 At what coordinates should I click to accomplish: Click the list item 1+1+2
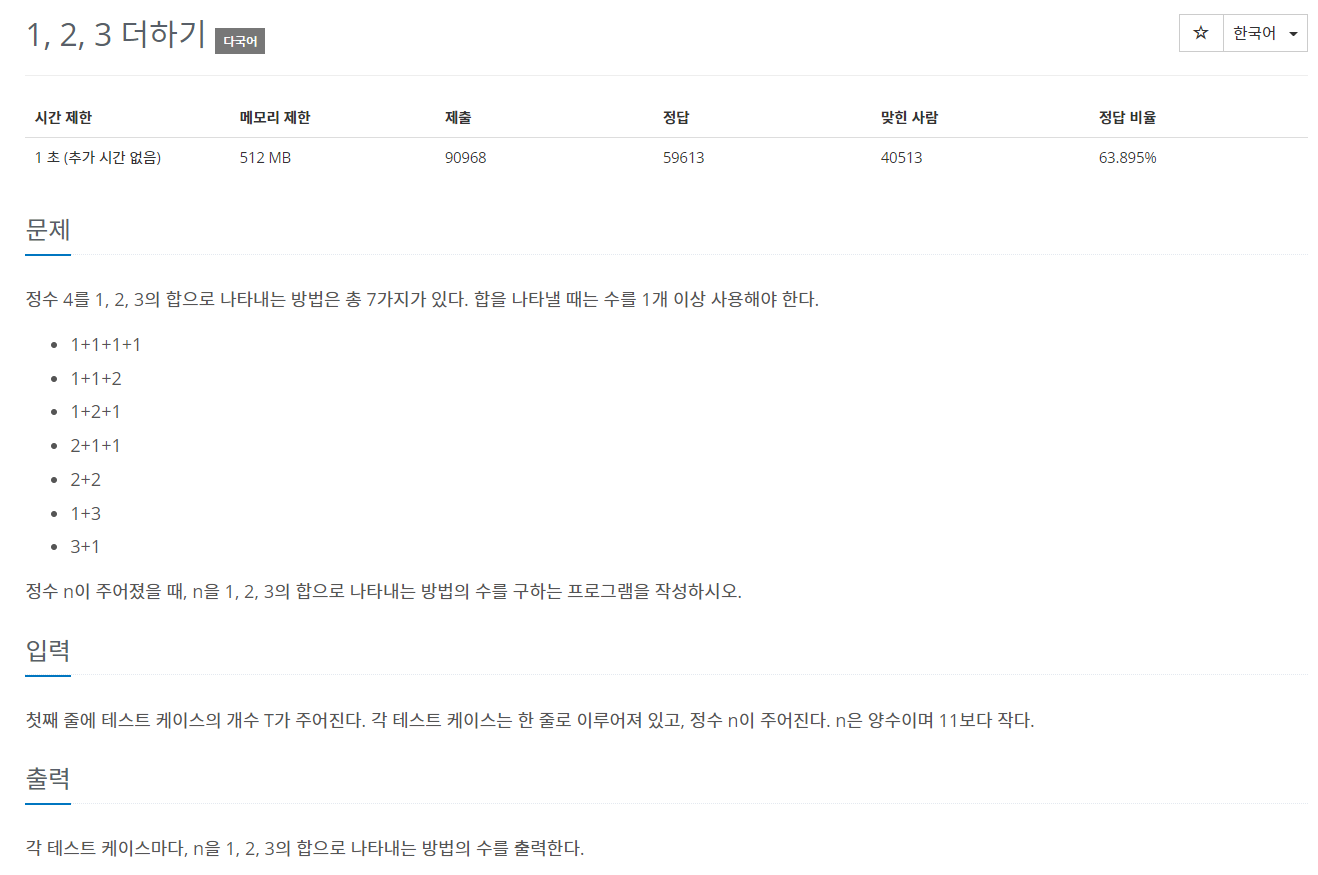click(96, 379)
